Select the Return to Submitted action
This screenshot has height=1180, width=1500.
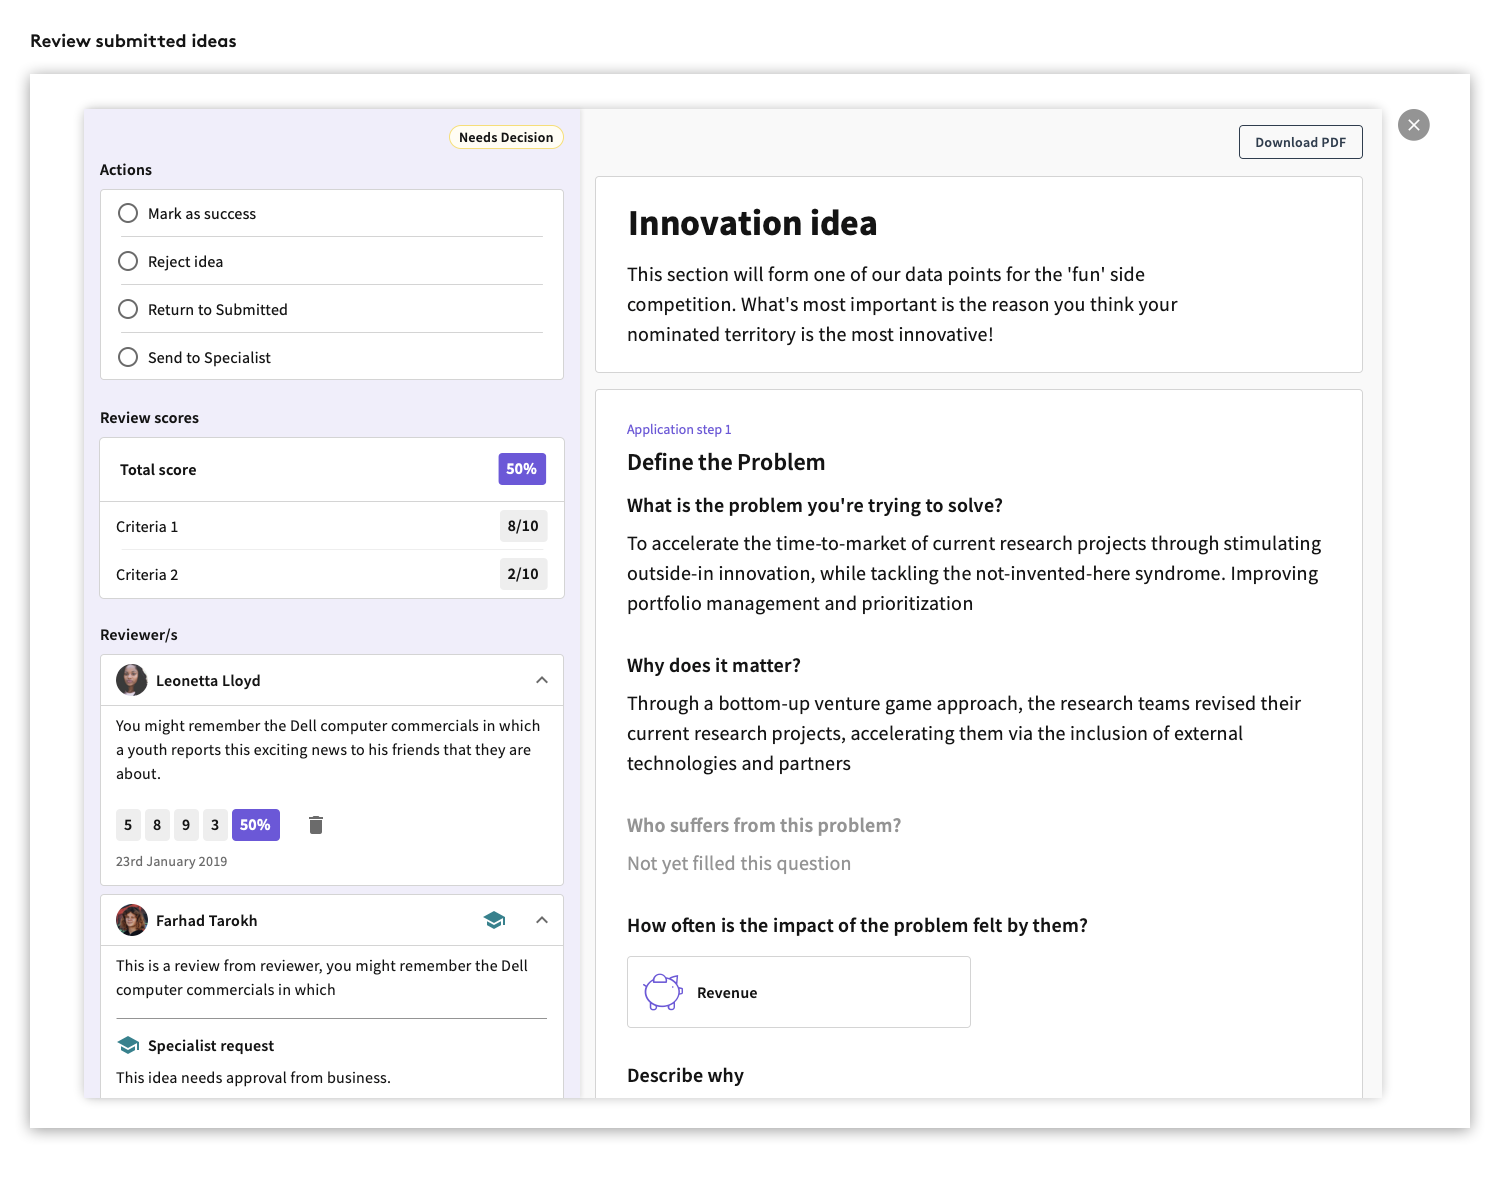(128, 309)
